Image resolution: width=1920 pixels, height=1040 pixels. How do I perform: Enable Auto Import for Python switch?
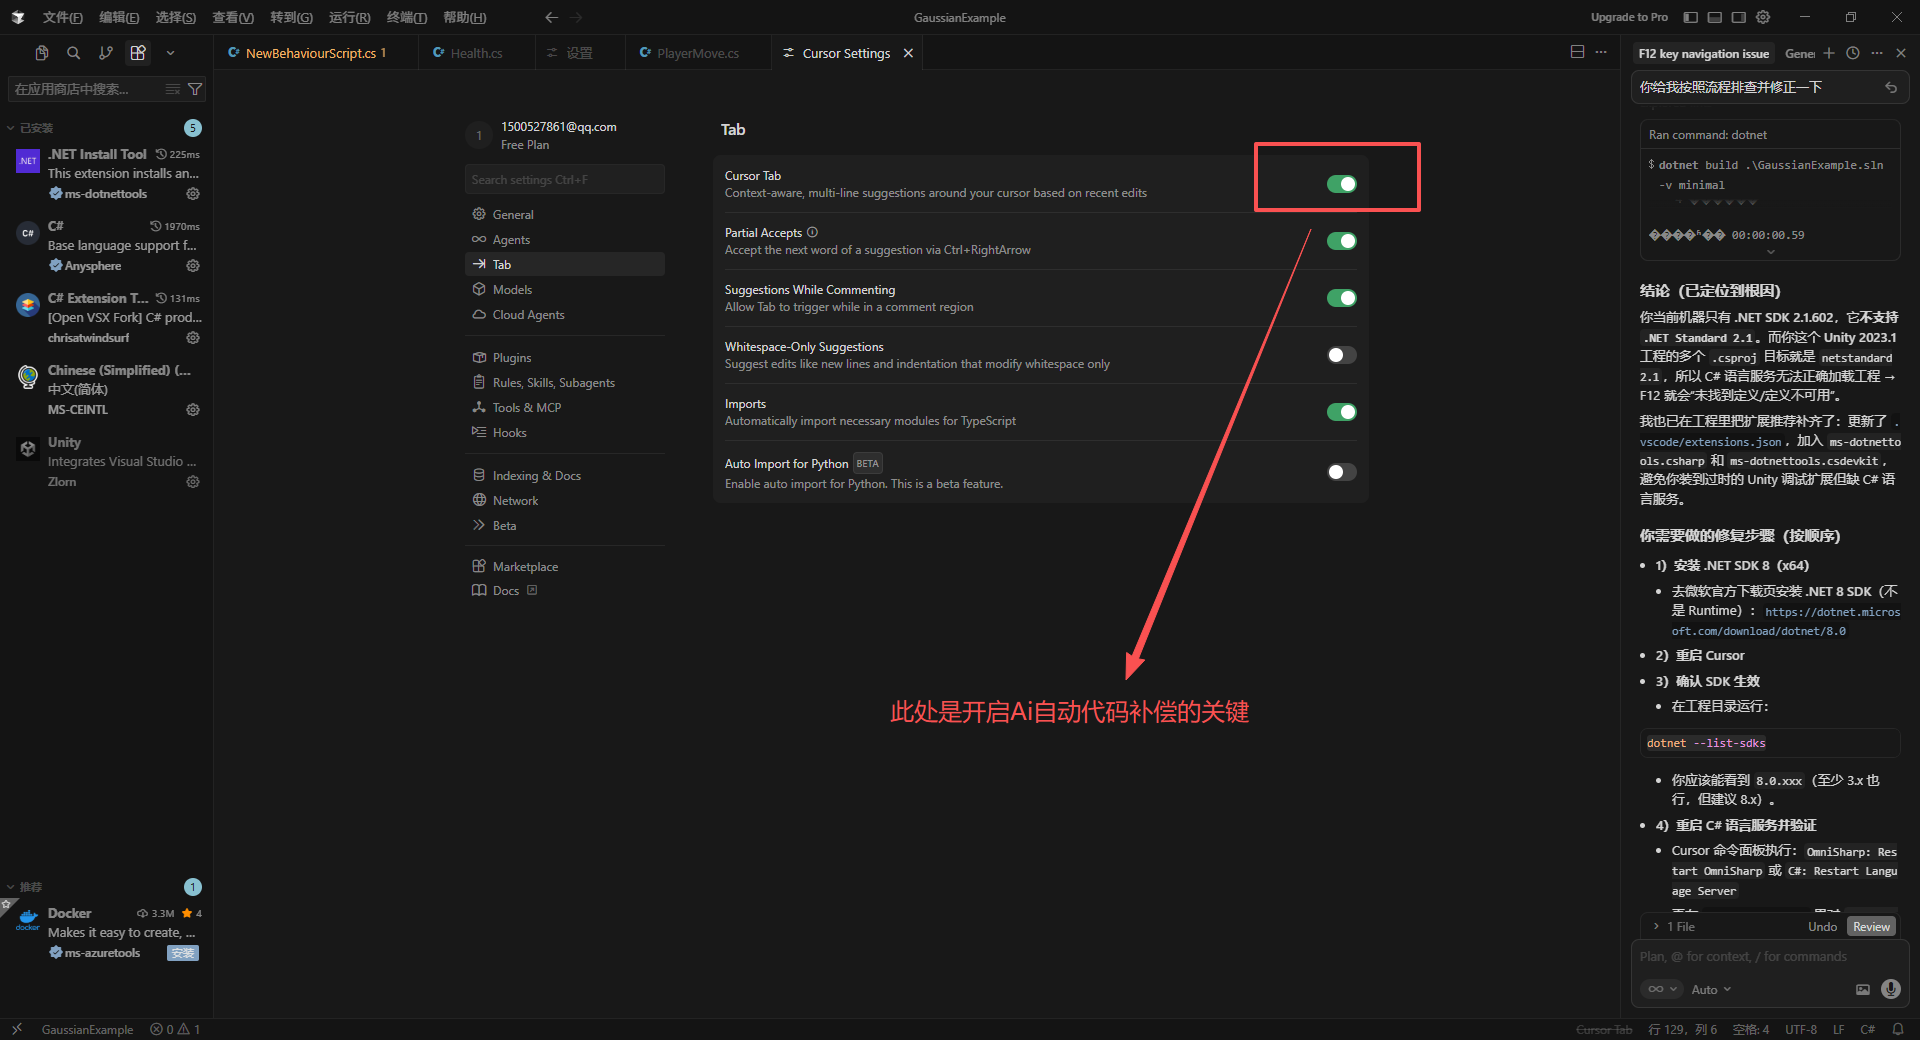coord(1341,472)
